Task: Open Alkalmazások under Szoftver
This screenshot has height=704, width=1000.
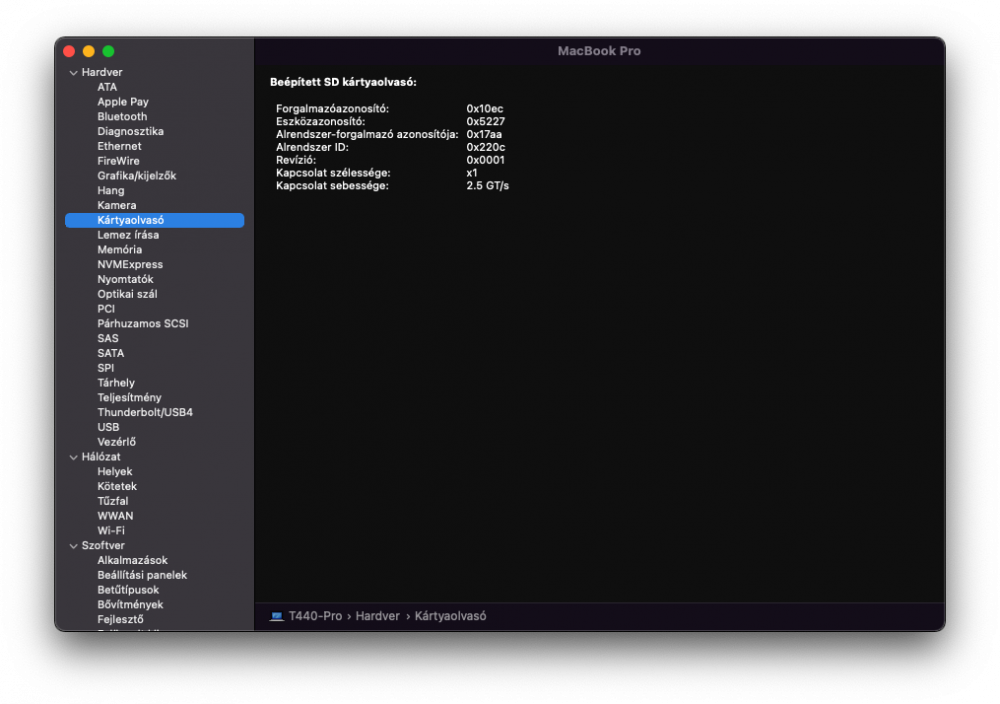Action: click(132, 560)
